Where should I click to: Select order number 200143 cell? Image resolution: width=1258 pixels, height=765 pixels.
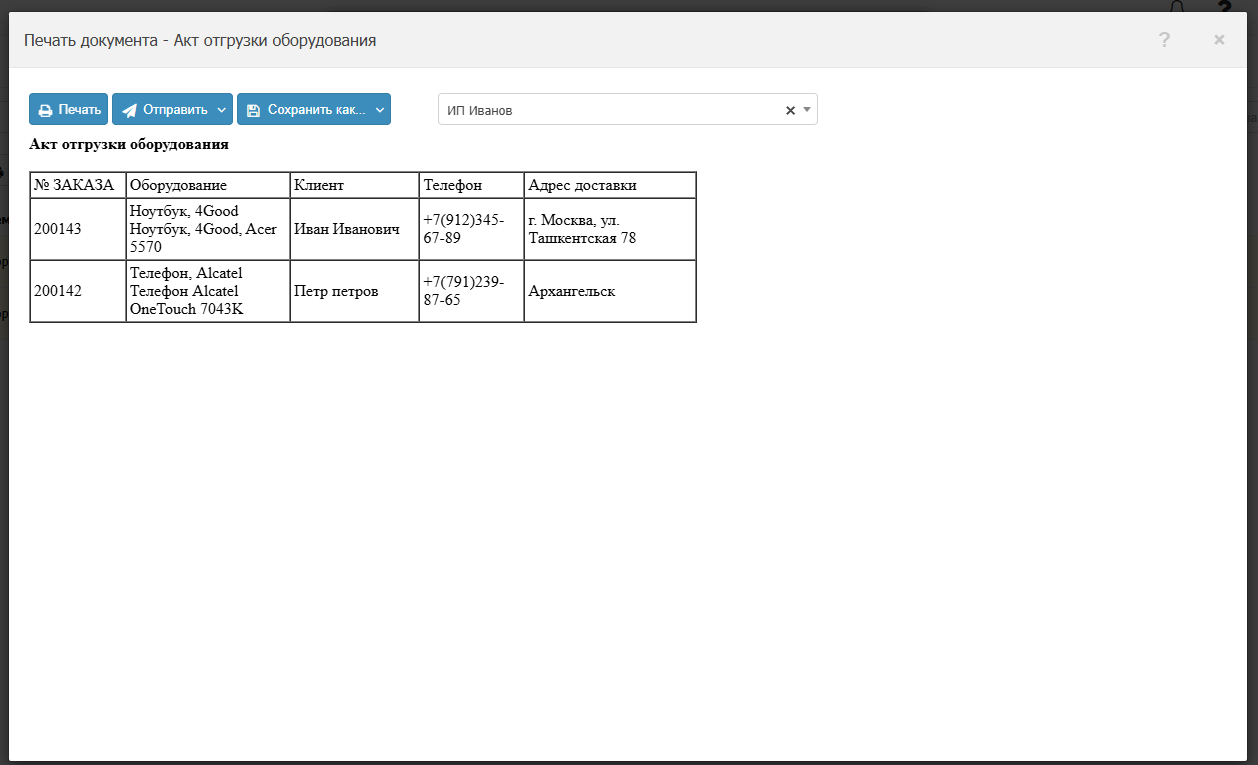tap(58, 229)
